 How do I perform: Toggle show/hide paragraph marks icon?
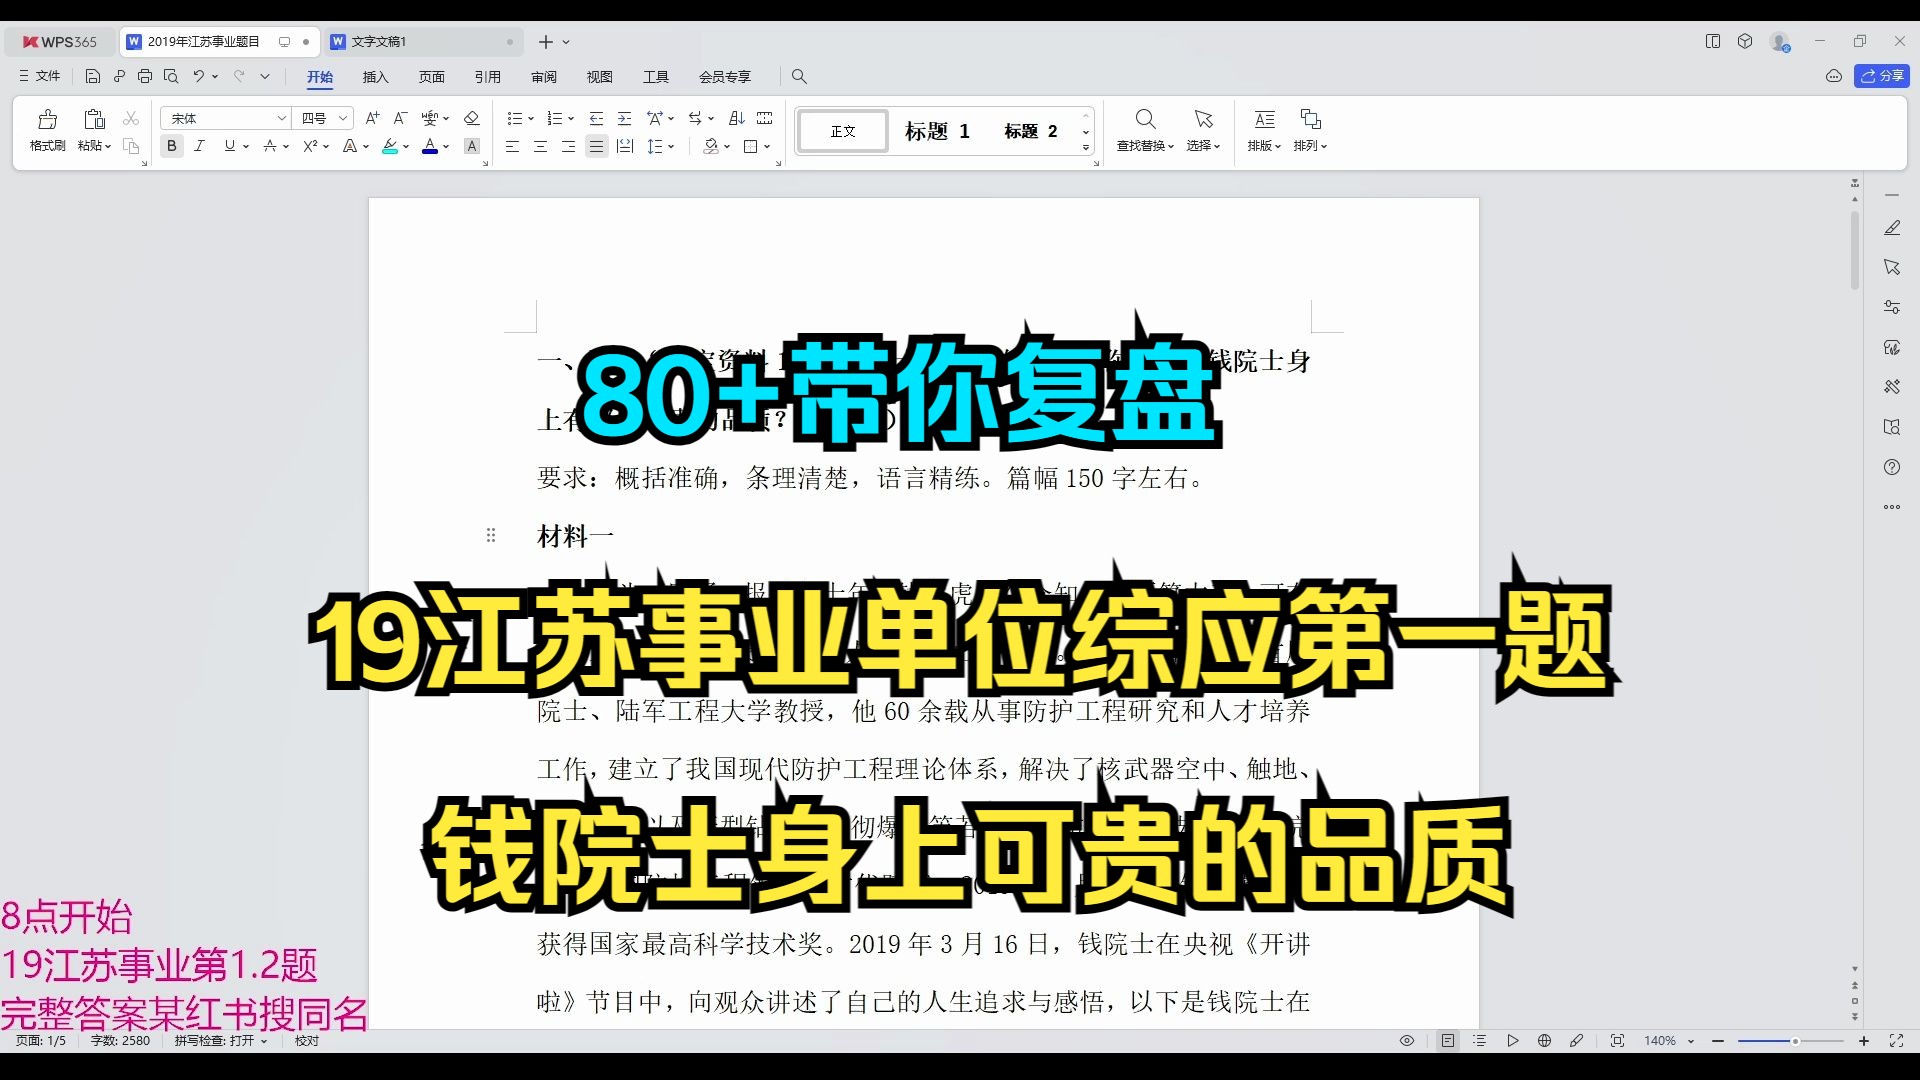(x=695, y=118)
